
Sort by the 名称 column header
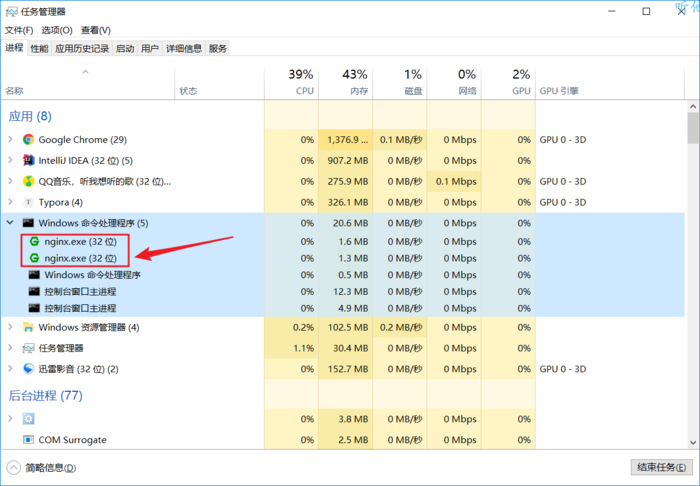(88, 83)
